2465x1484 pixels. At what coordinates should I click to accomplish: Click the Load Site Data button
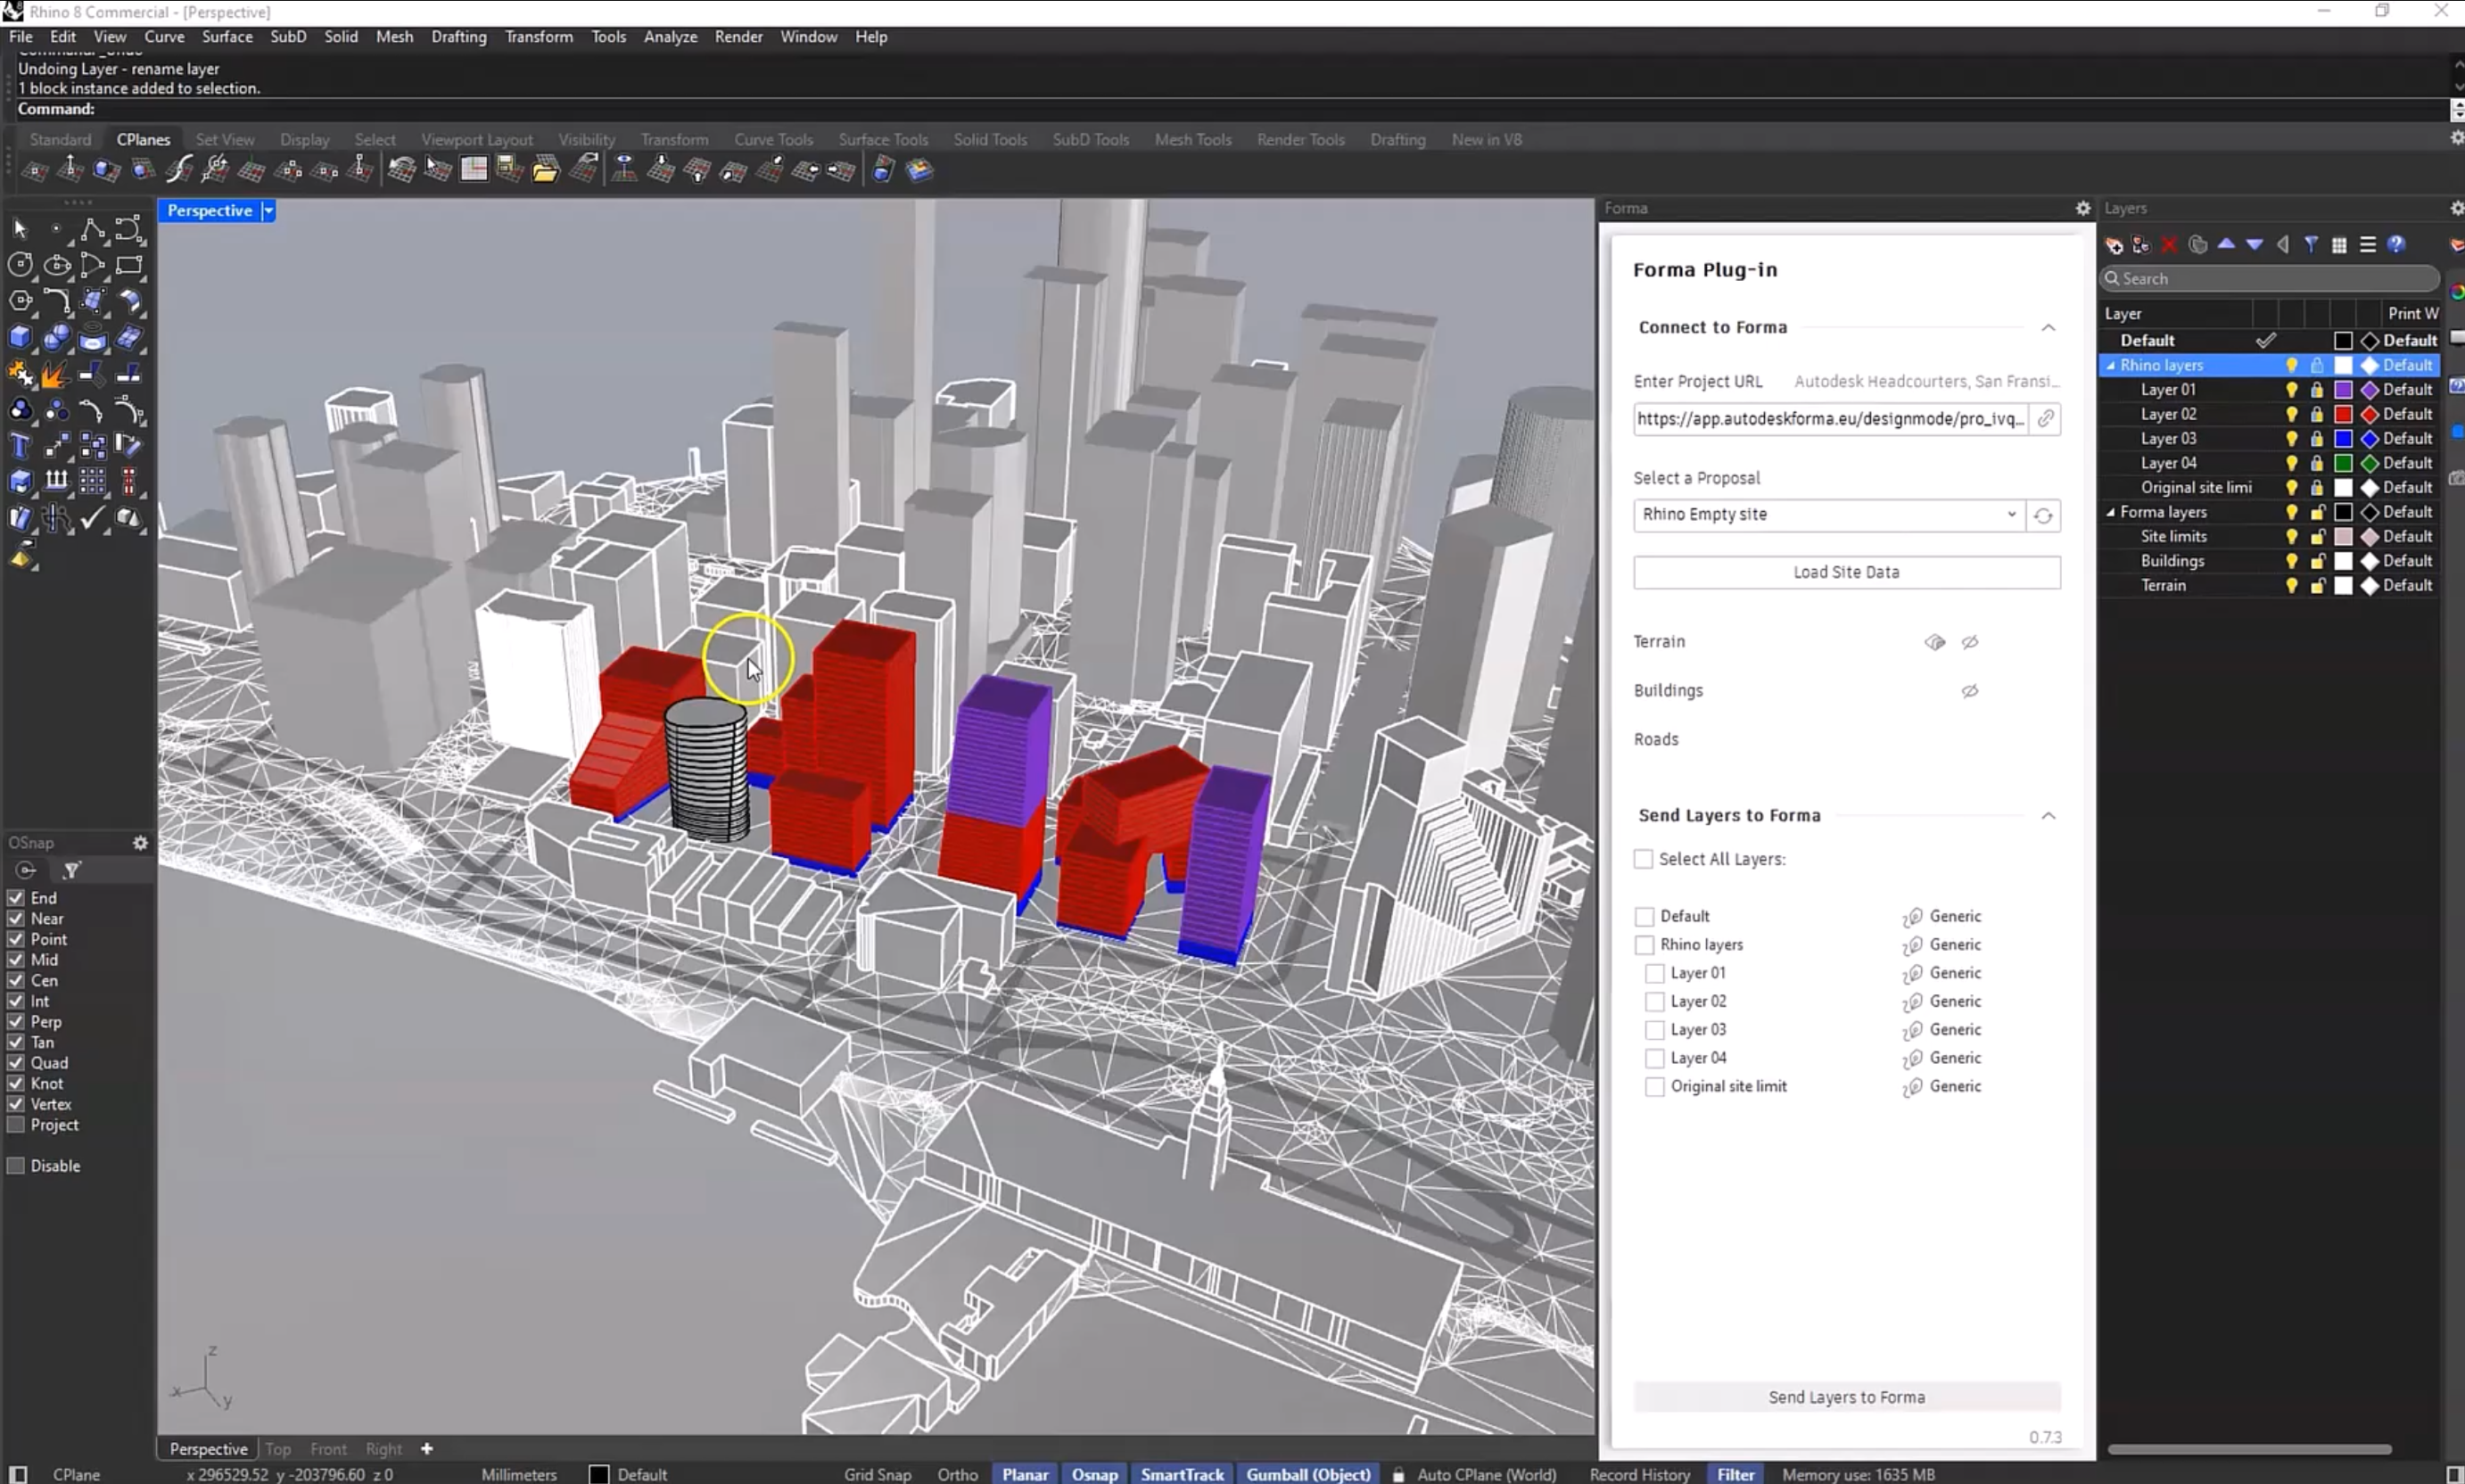pos(1845,572)
